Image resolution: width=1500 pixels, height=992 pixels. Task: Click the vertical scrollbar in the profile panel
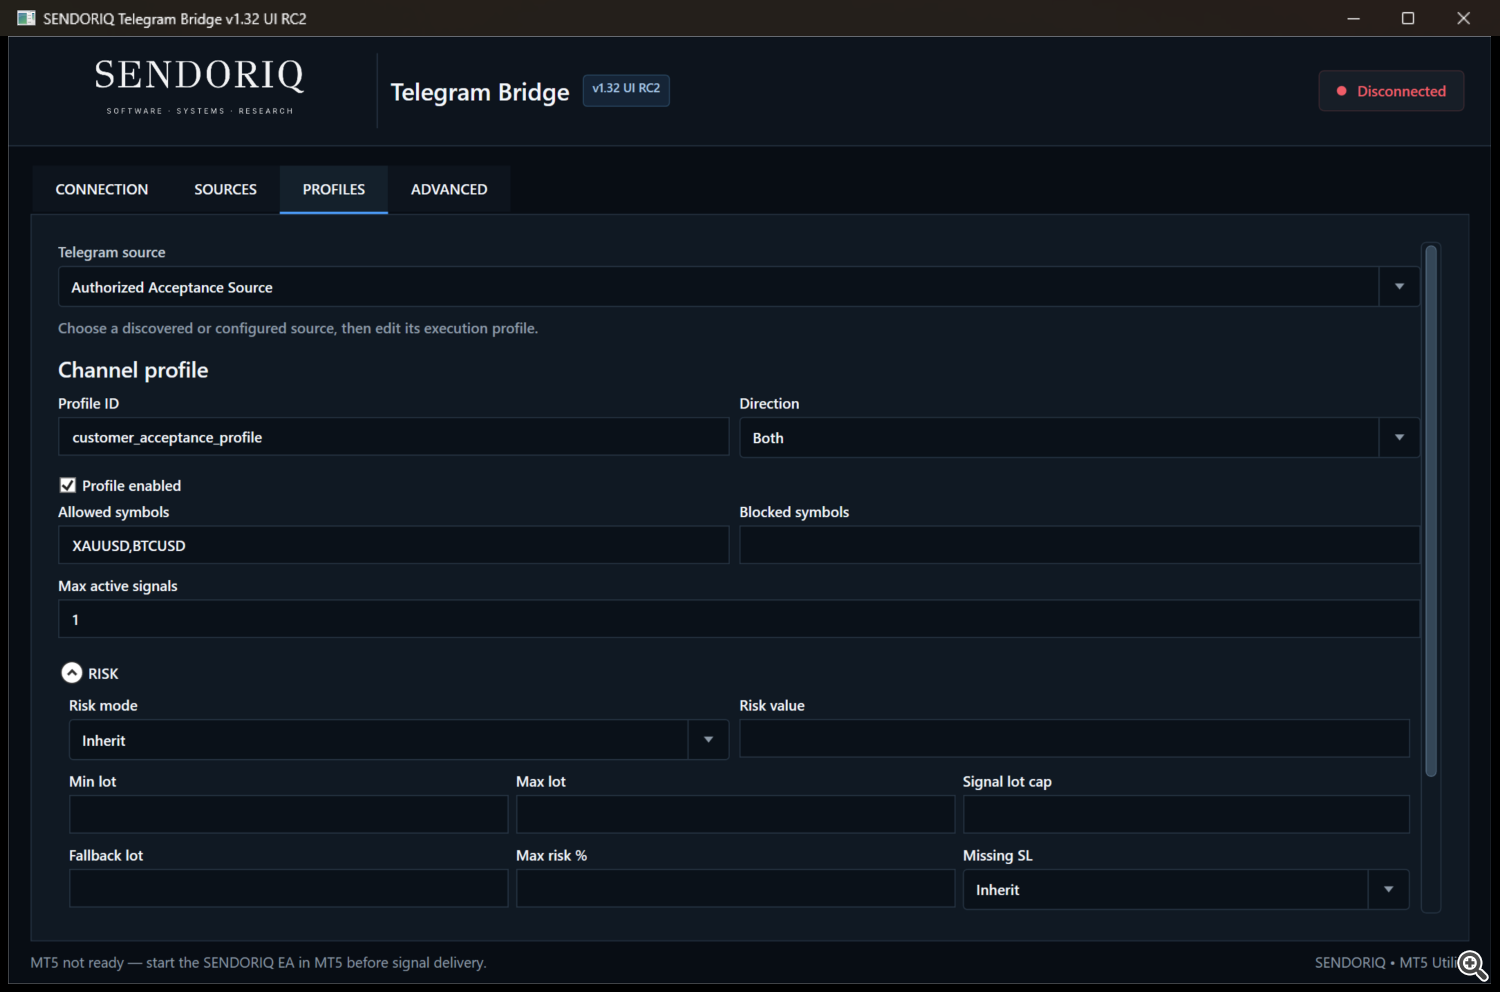1431,511
